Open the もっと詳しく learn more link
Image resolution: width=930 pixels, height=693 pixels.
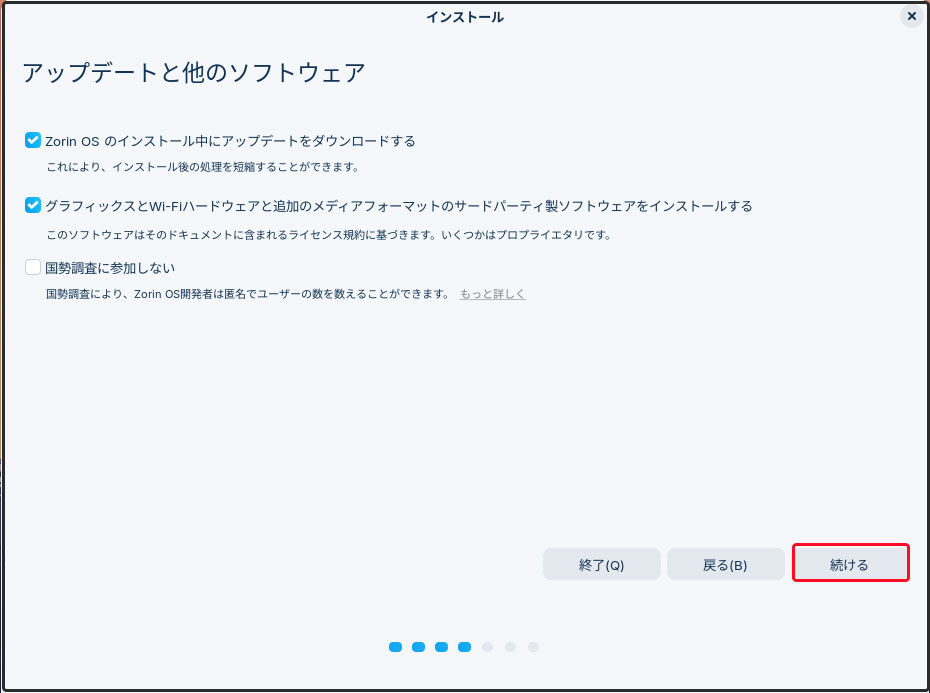click(x=492, y=294)
